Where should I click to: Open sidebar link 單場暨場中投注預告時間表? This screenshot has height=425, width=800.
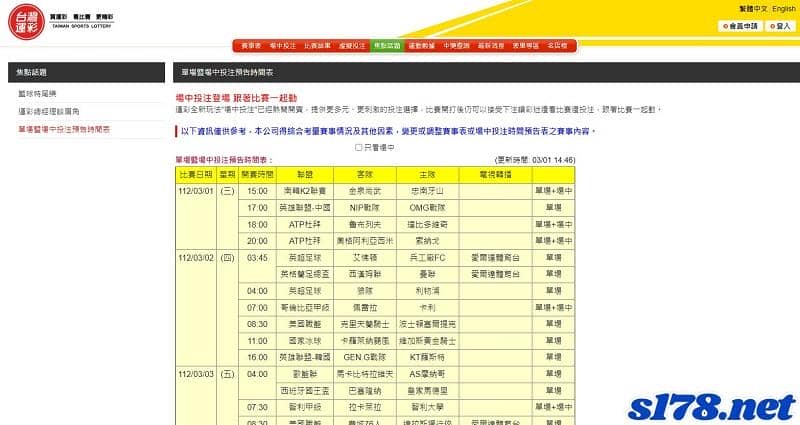pos(64,130)
